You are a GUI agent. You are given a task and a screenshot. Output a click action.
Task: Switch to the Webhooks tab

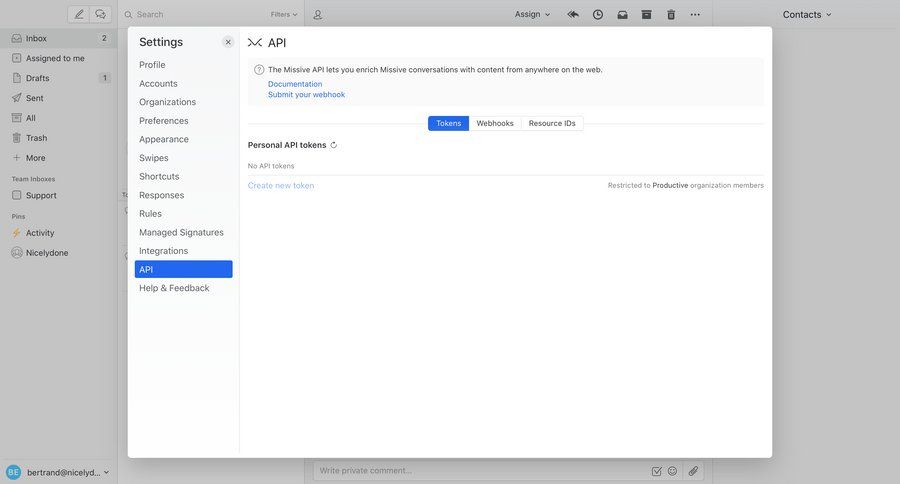coord(495,123)
